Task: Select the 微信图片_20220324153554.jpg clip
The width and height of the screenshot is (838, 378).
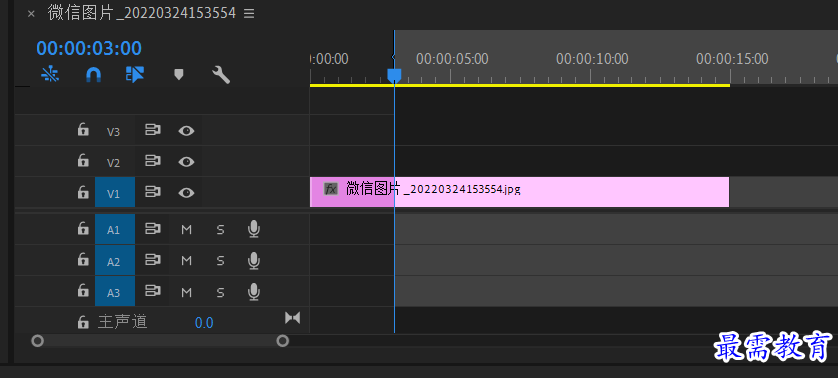Action: tap(519, 192)
